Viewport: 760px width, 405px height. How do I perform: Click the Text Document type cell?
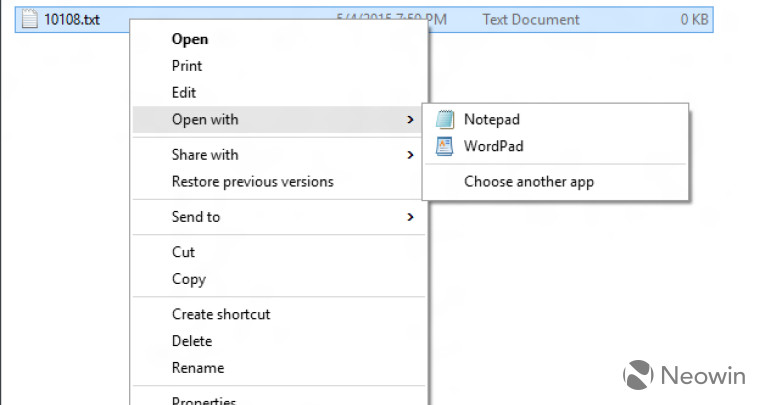531,20
